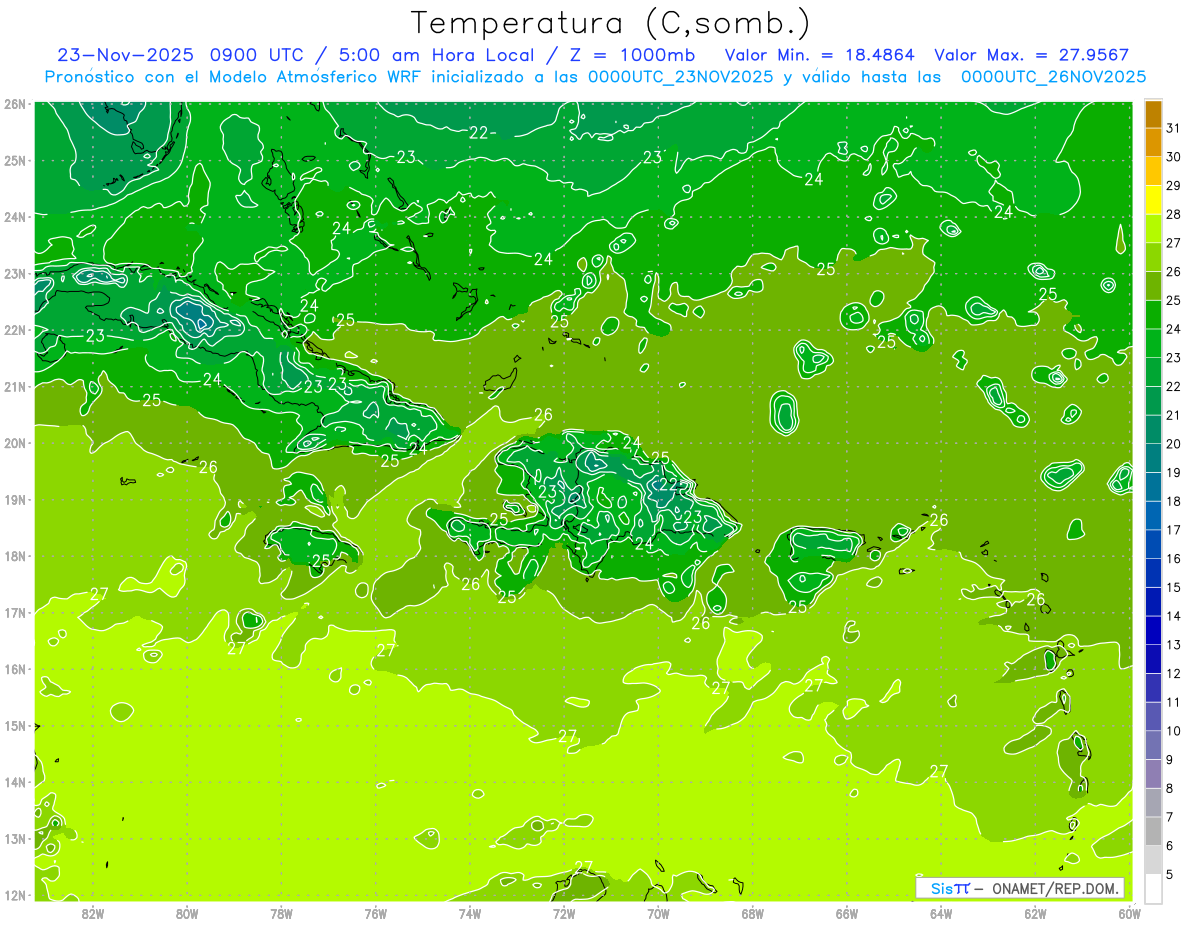Click '0000UTC_26NOV2025' valid-until time text
The width and height of the screenshot is (1200, 927).
pos(1053,77)
